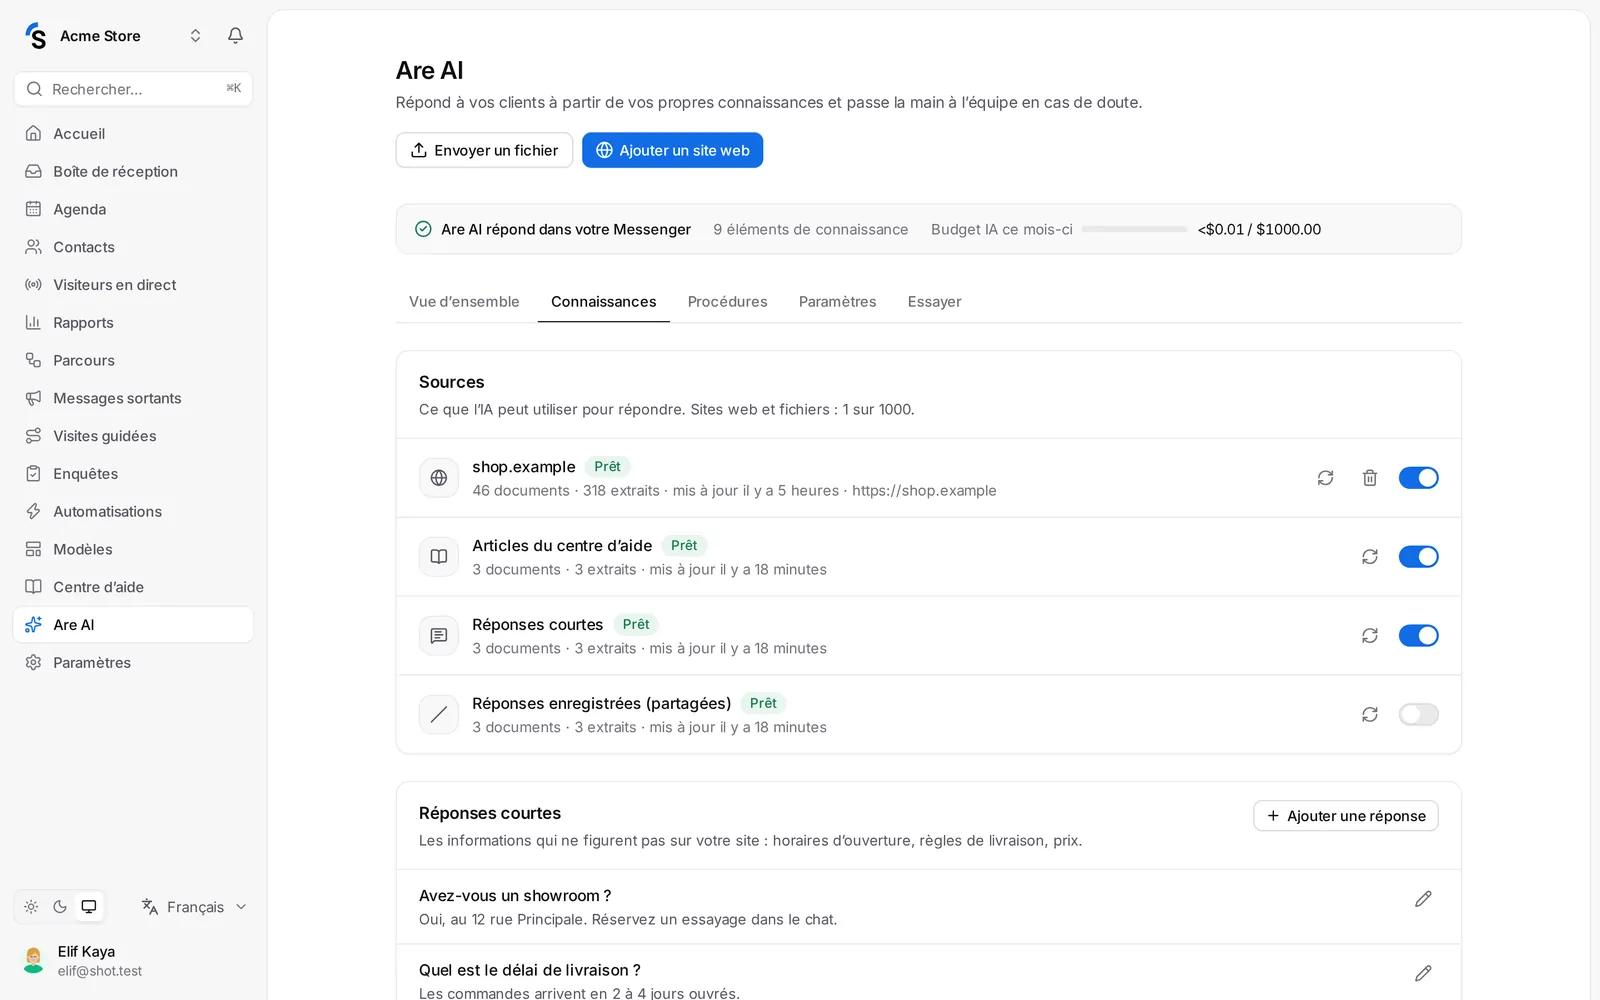Click the shop.example globe icon
Image resolution: width=1600 pixels, height=1000 pixels.
pyautogui.click(x=439, y=478)
